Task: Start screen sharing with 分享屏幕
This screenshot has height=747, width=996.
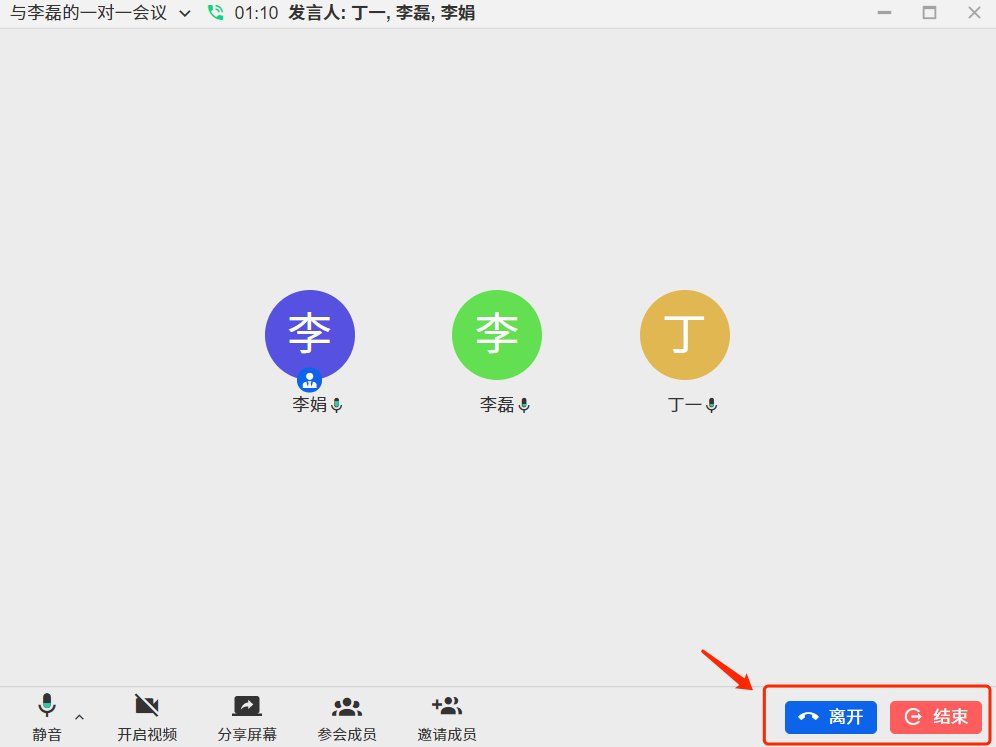Action: (247, 718)
